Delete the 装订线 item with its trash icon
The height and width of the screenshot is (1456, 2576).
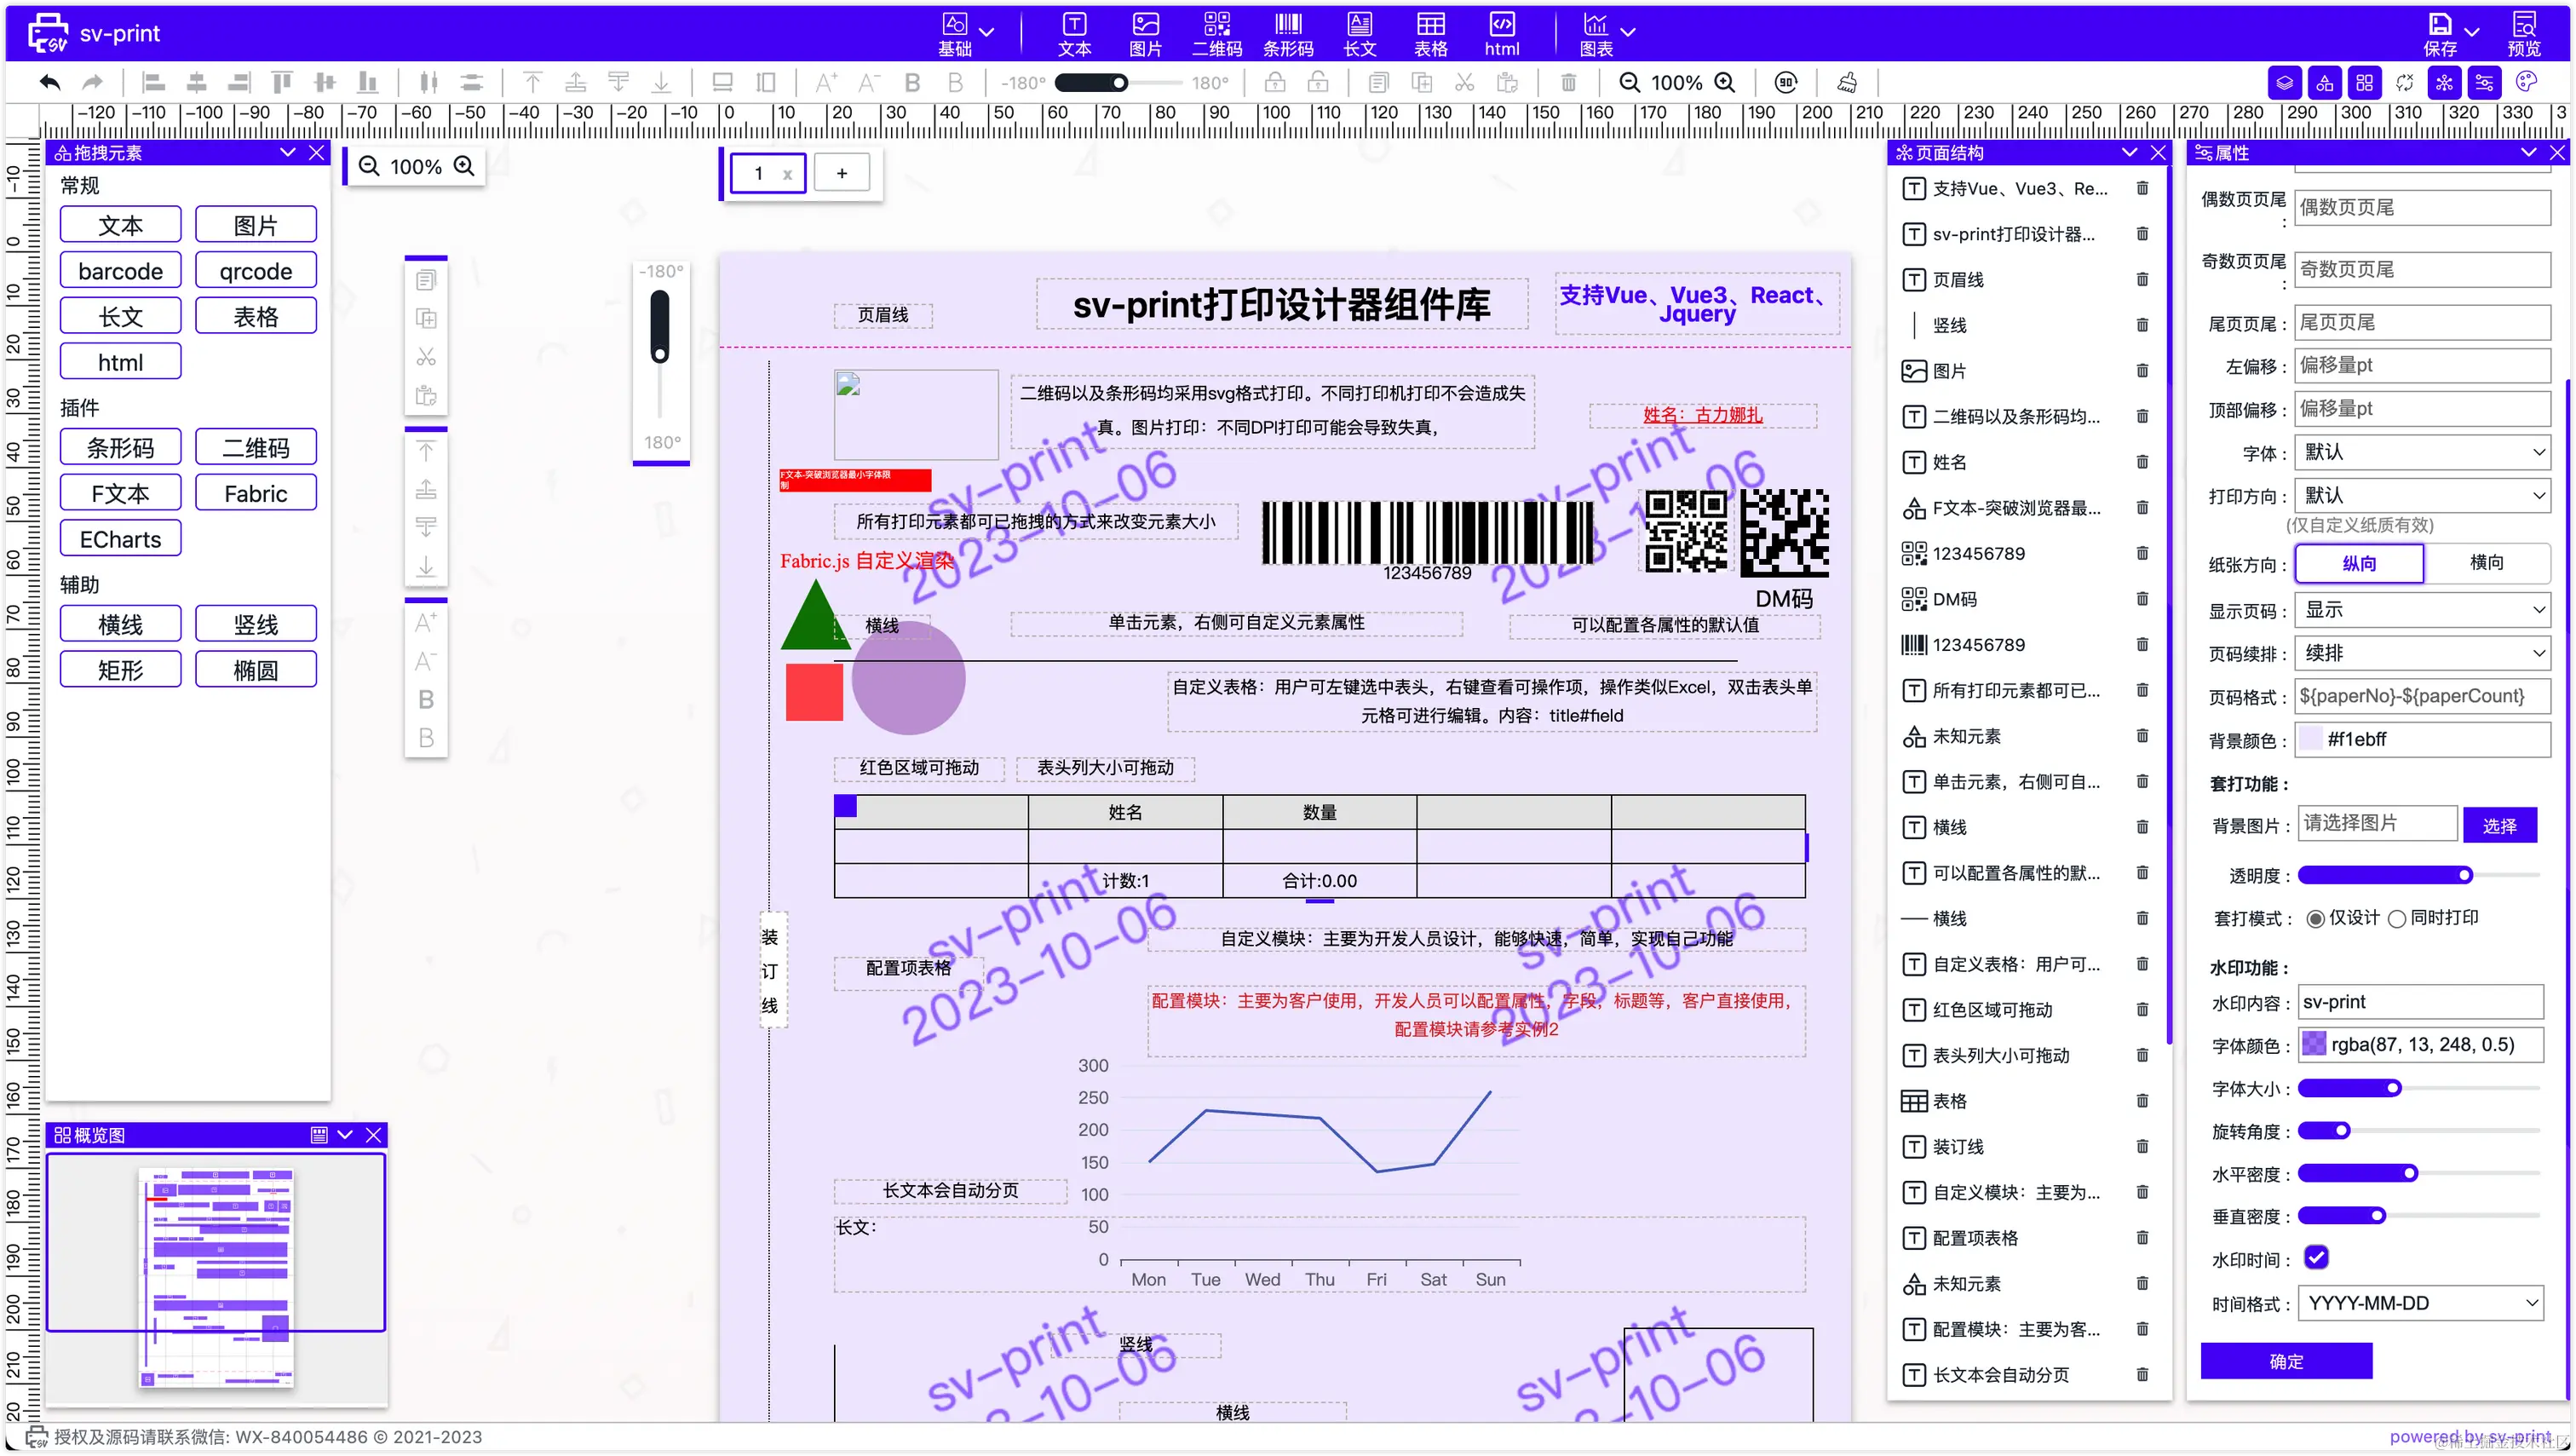click(2142, 1146)
